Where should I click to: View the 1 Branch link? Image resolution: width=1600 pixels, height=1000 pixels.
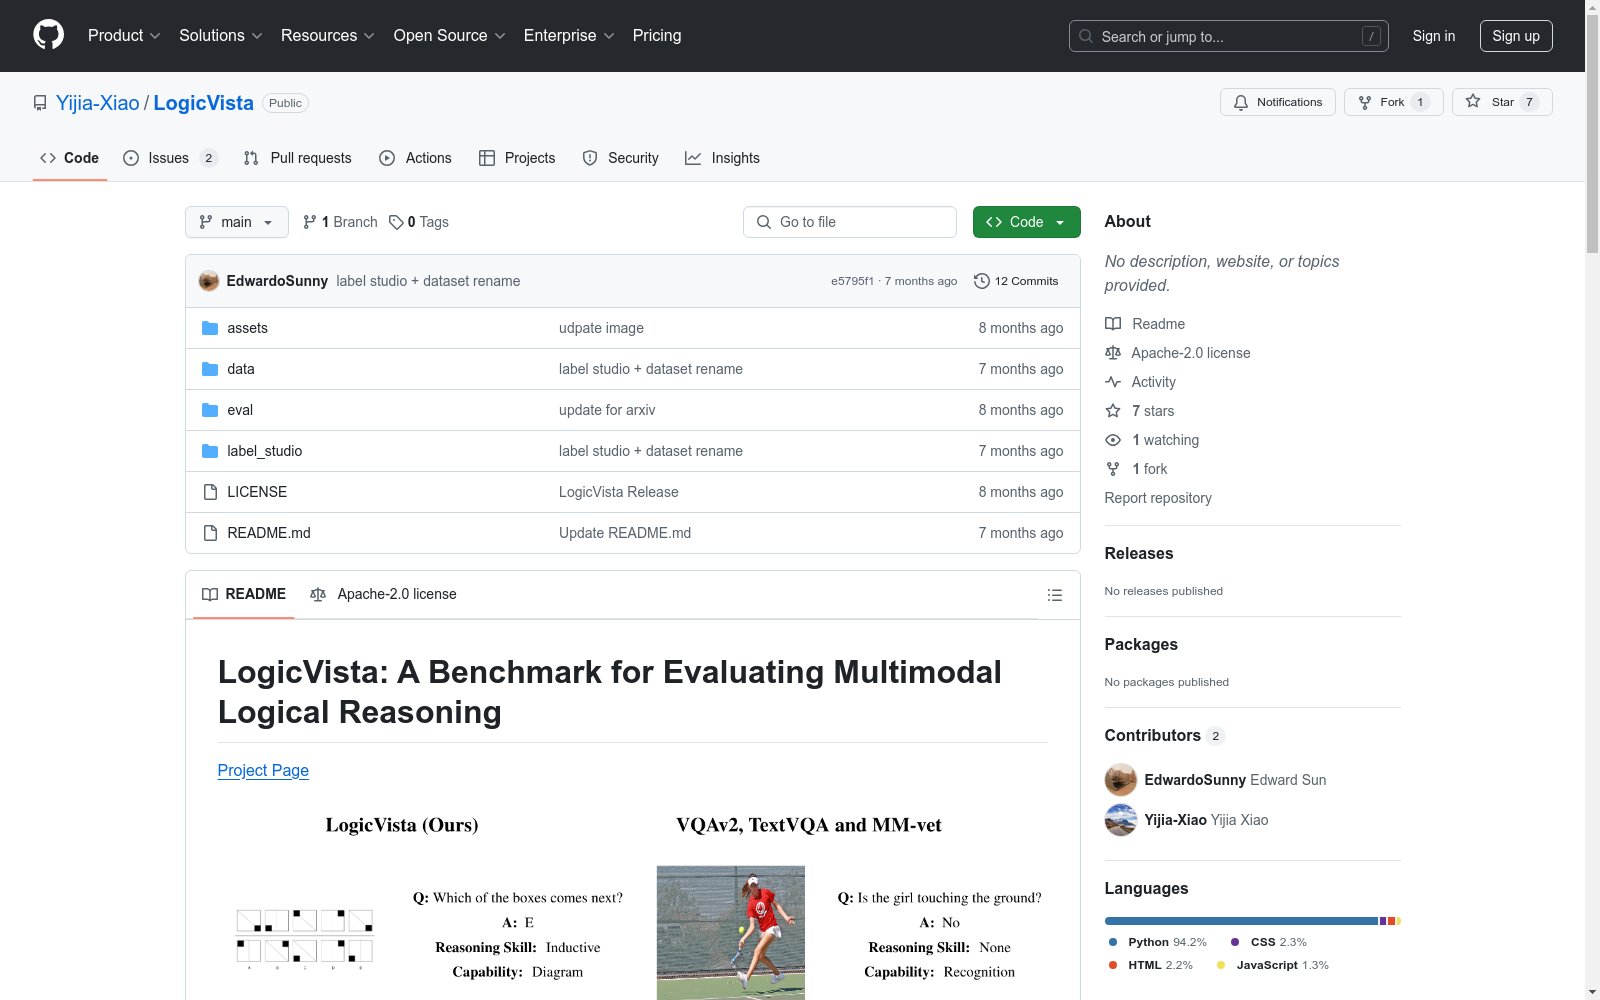coord(340,222)
